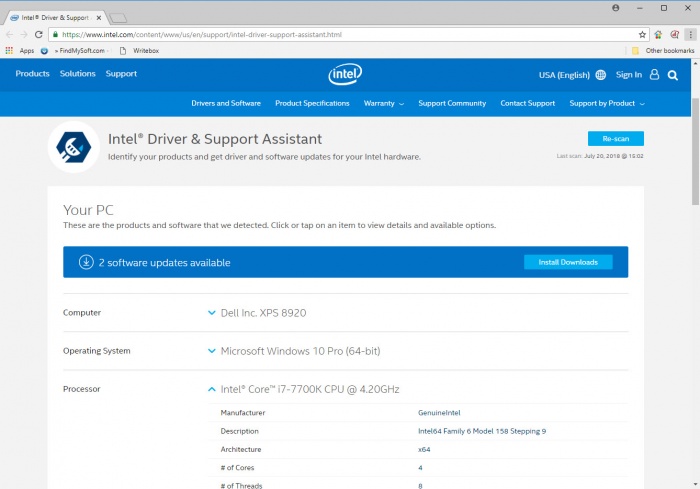This screenshot has width=700, height=489.
Task: Bookmark page with the star icon
Action: 642,34
